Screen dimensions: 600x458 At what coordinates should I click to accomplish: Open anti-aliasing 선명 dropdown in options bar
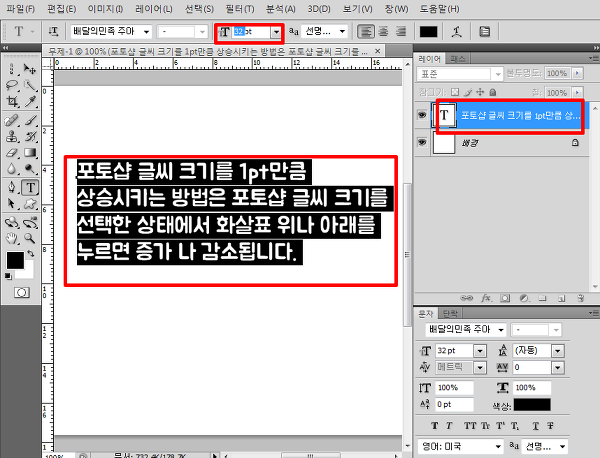tap(342, 31)
